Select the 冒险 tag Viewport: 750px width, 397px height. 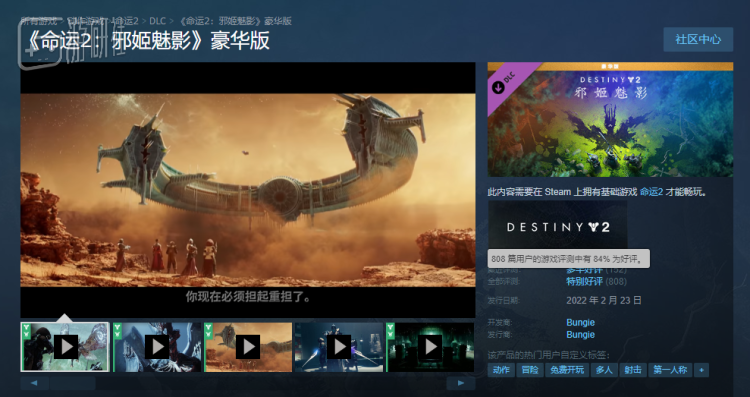(x=529, y=370)
